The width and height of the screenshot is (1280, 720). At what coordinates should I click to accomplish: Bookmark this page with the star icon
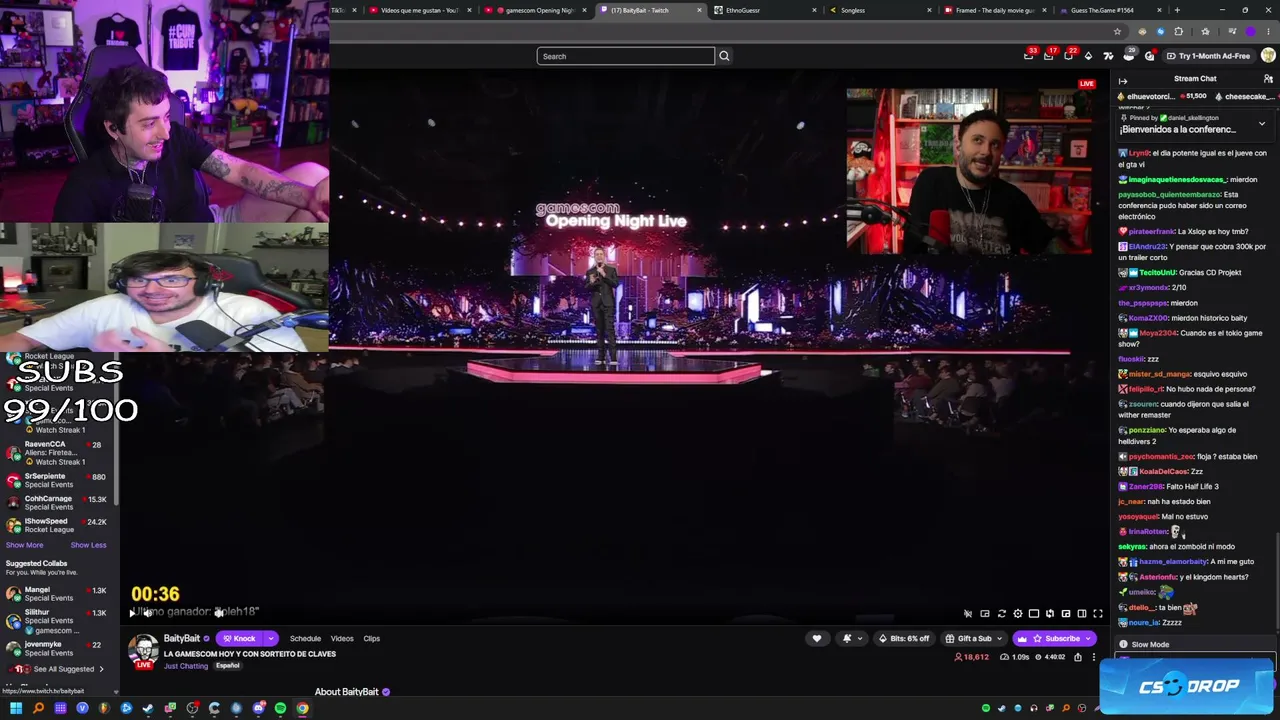[1117, 32]
